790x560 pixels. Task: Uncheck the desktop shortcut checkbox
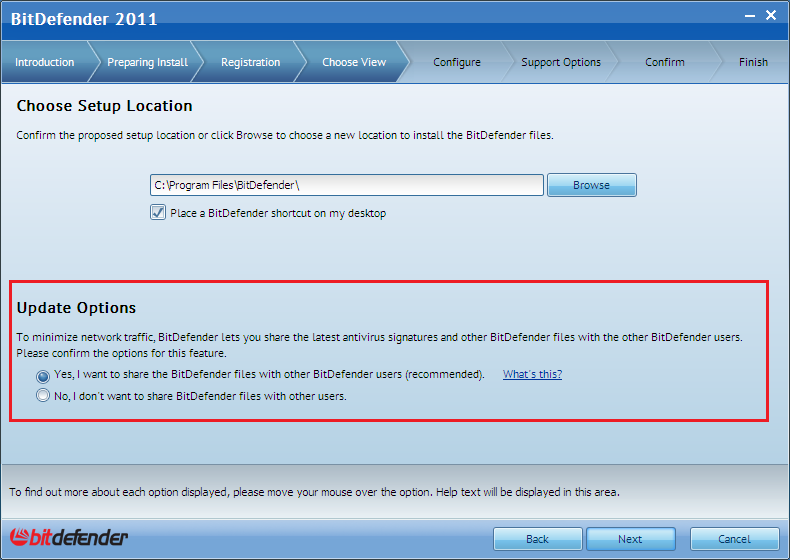pyautogui.click(x=158, y=212)
